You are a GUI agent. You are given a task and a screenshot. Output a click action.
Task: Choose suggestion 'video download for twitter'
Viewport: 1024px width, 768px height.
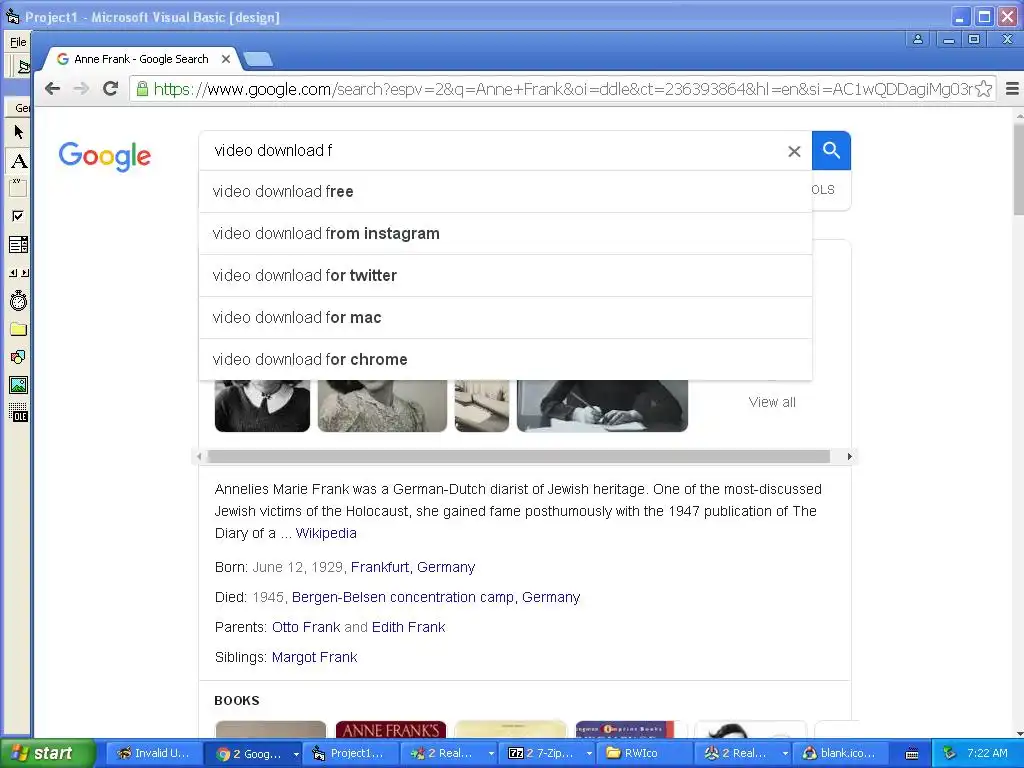click(505, 276)
